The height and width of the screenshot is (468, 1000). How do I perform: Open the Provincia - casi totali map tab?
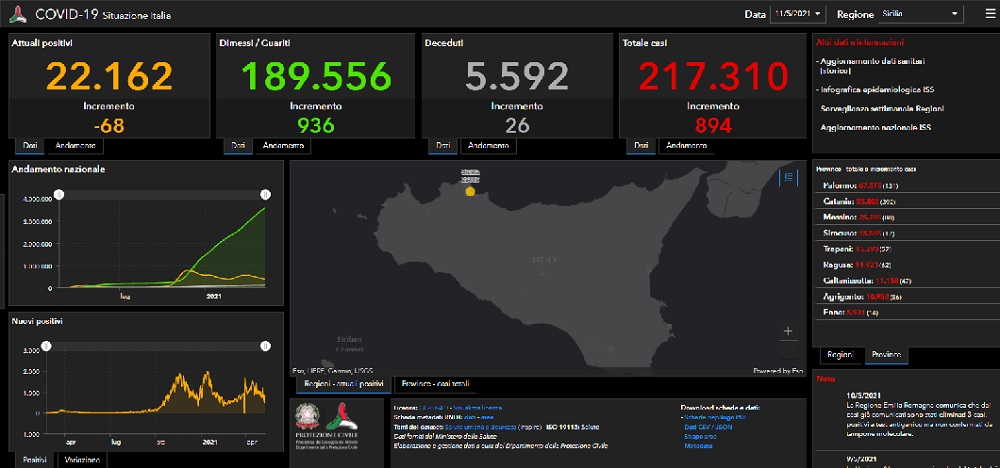point(434,384)
